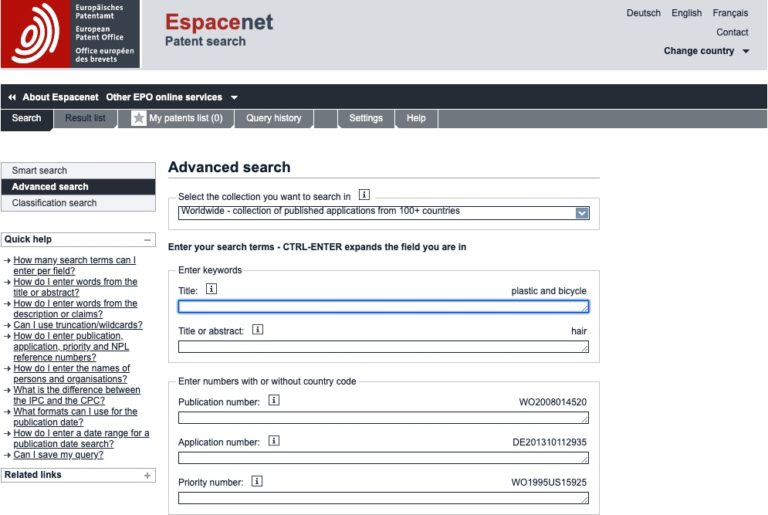Click the double-arrow icon before About Espacenet

click(x=12, y=97)
